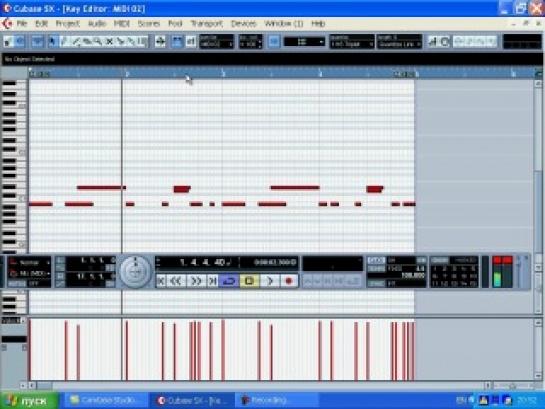Open the controller lane type dropdown
The width and height of the screenshot is (545, 409).
pyautogui.click(x=14, y=321)
